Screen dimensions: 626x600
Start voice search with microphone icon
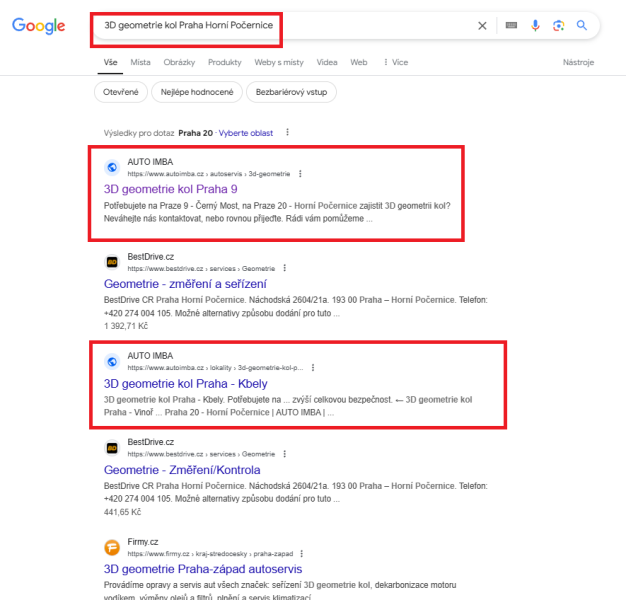[x=535, y=26]
